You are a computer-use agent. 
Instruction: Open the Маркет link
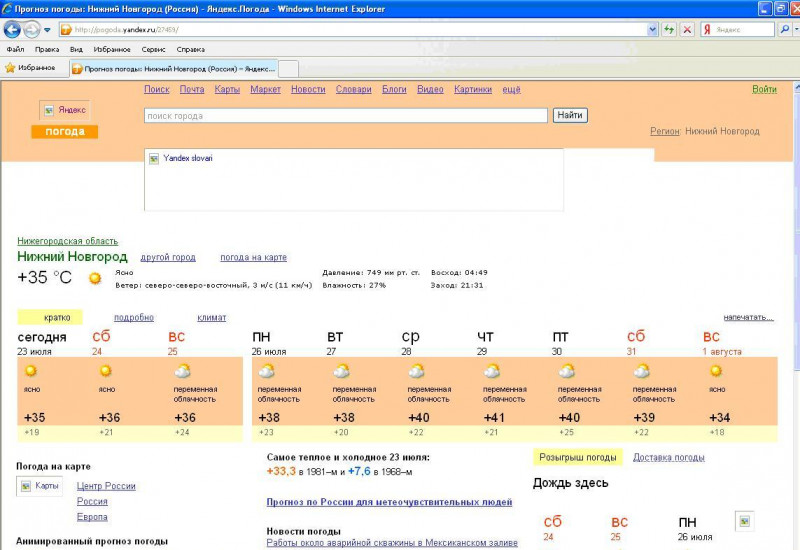(265, 89)
